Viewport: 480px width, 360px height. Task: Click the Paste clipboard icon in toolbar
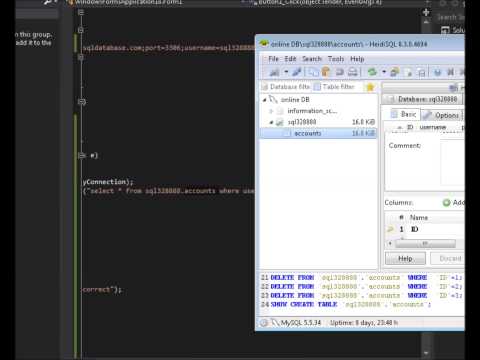coord(326,72)
